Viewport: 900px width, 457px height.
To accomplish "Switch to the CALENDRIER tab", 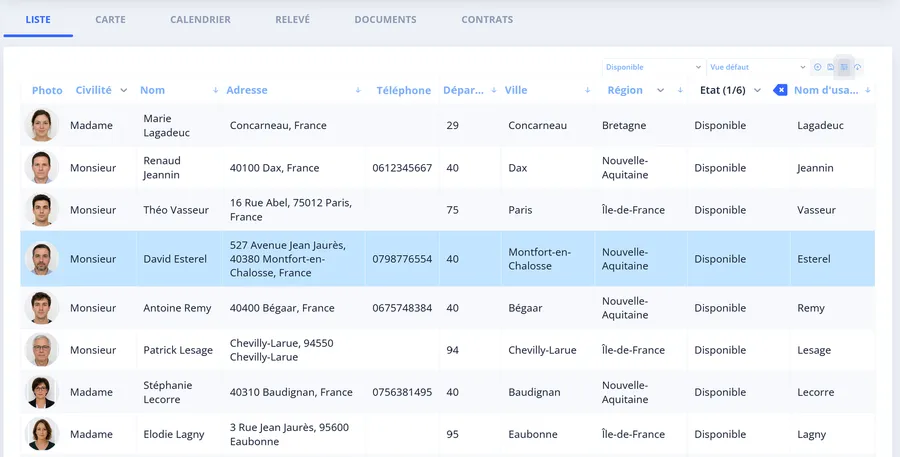I will [x=200, y=20].
